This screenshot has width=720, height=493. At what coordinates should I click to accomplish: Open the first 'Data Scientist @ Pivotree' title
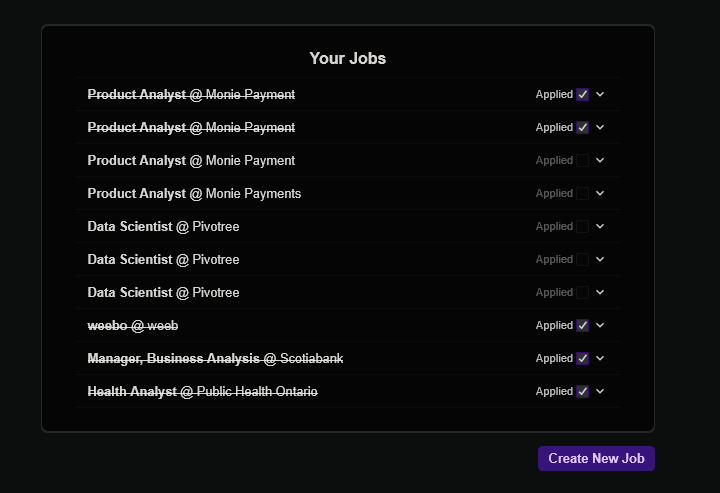click(x=163, y=227)
